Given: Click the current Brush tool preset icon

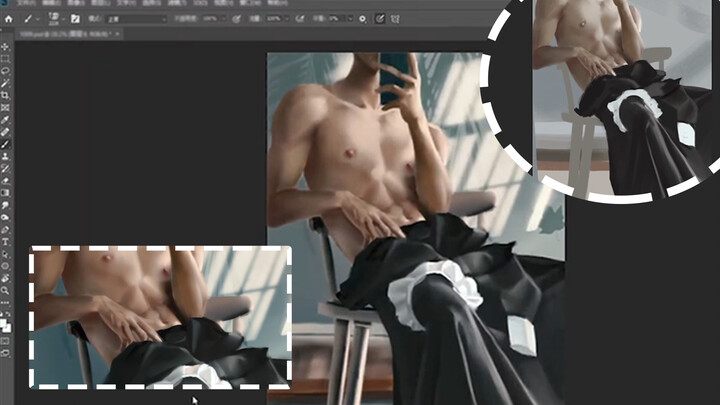Looking at the screenshot, I should [x=28, y=19].
